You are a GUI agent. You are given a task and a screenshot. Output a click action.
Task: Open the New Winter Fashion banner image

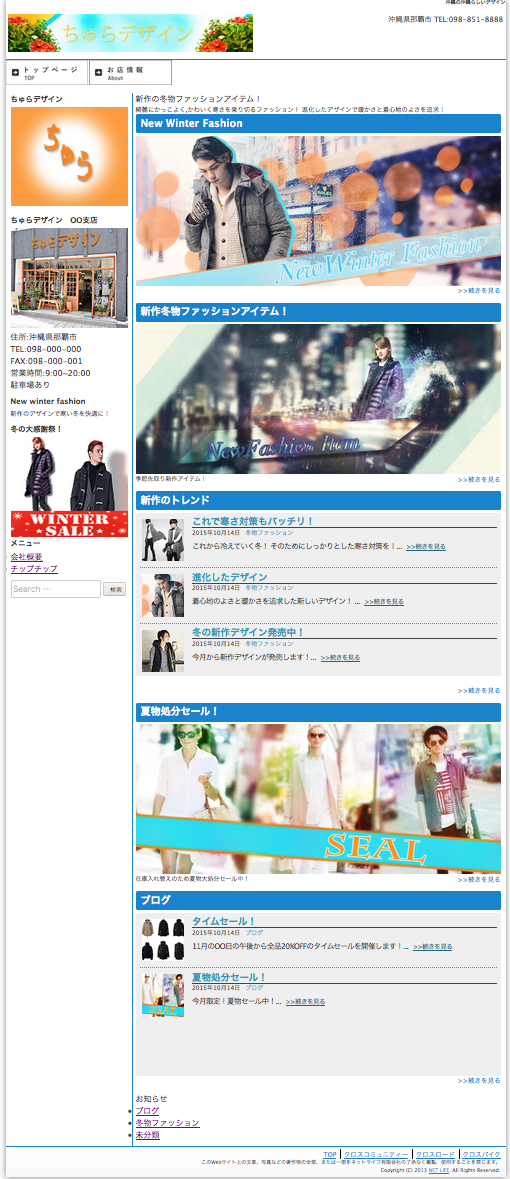318,211
